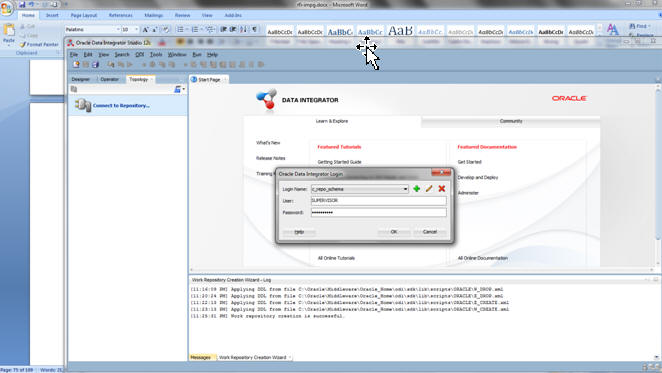Add a new login with the green plus
The height and width of the screenshot is (373, 662).
pyautogui.click(x=417, y=189)
